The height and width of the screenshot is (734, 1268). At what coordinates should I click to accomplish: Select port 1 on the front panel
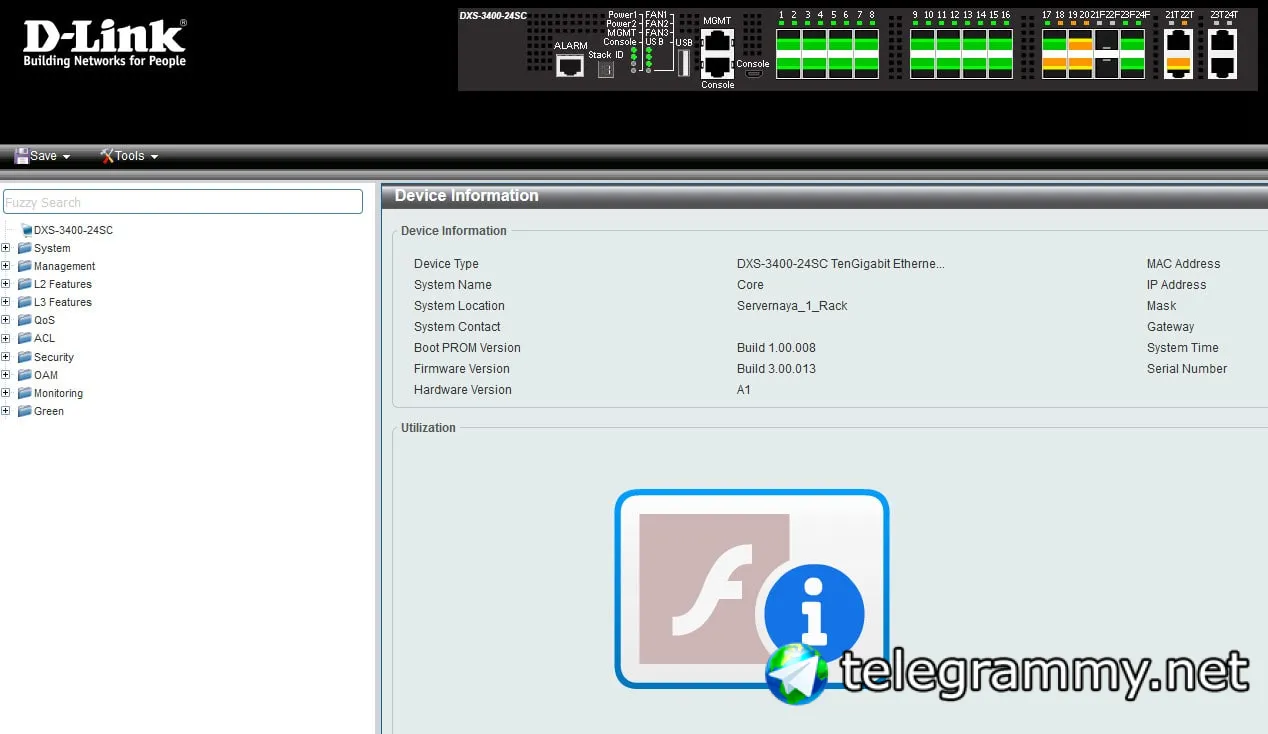pyautogui.click(x=789, y=41)
